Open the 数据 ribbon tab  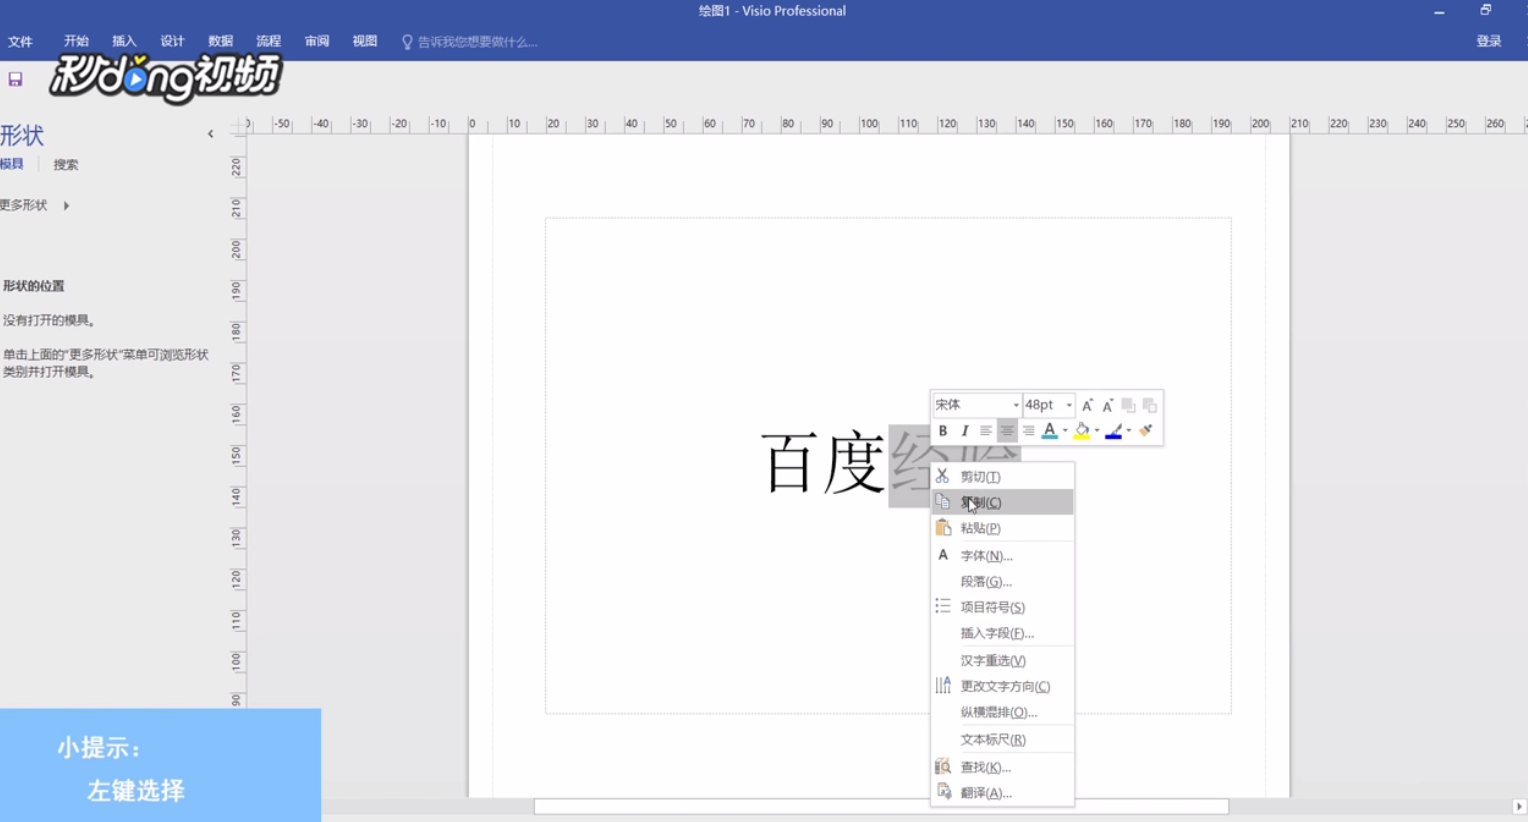[x=220, y=41]
